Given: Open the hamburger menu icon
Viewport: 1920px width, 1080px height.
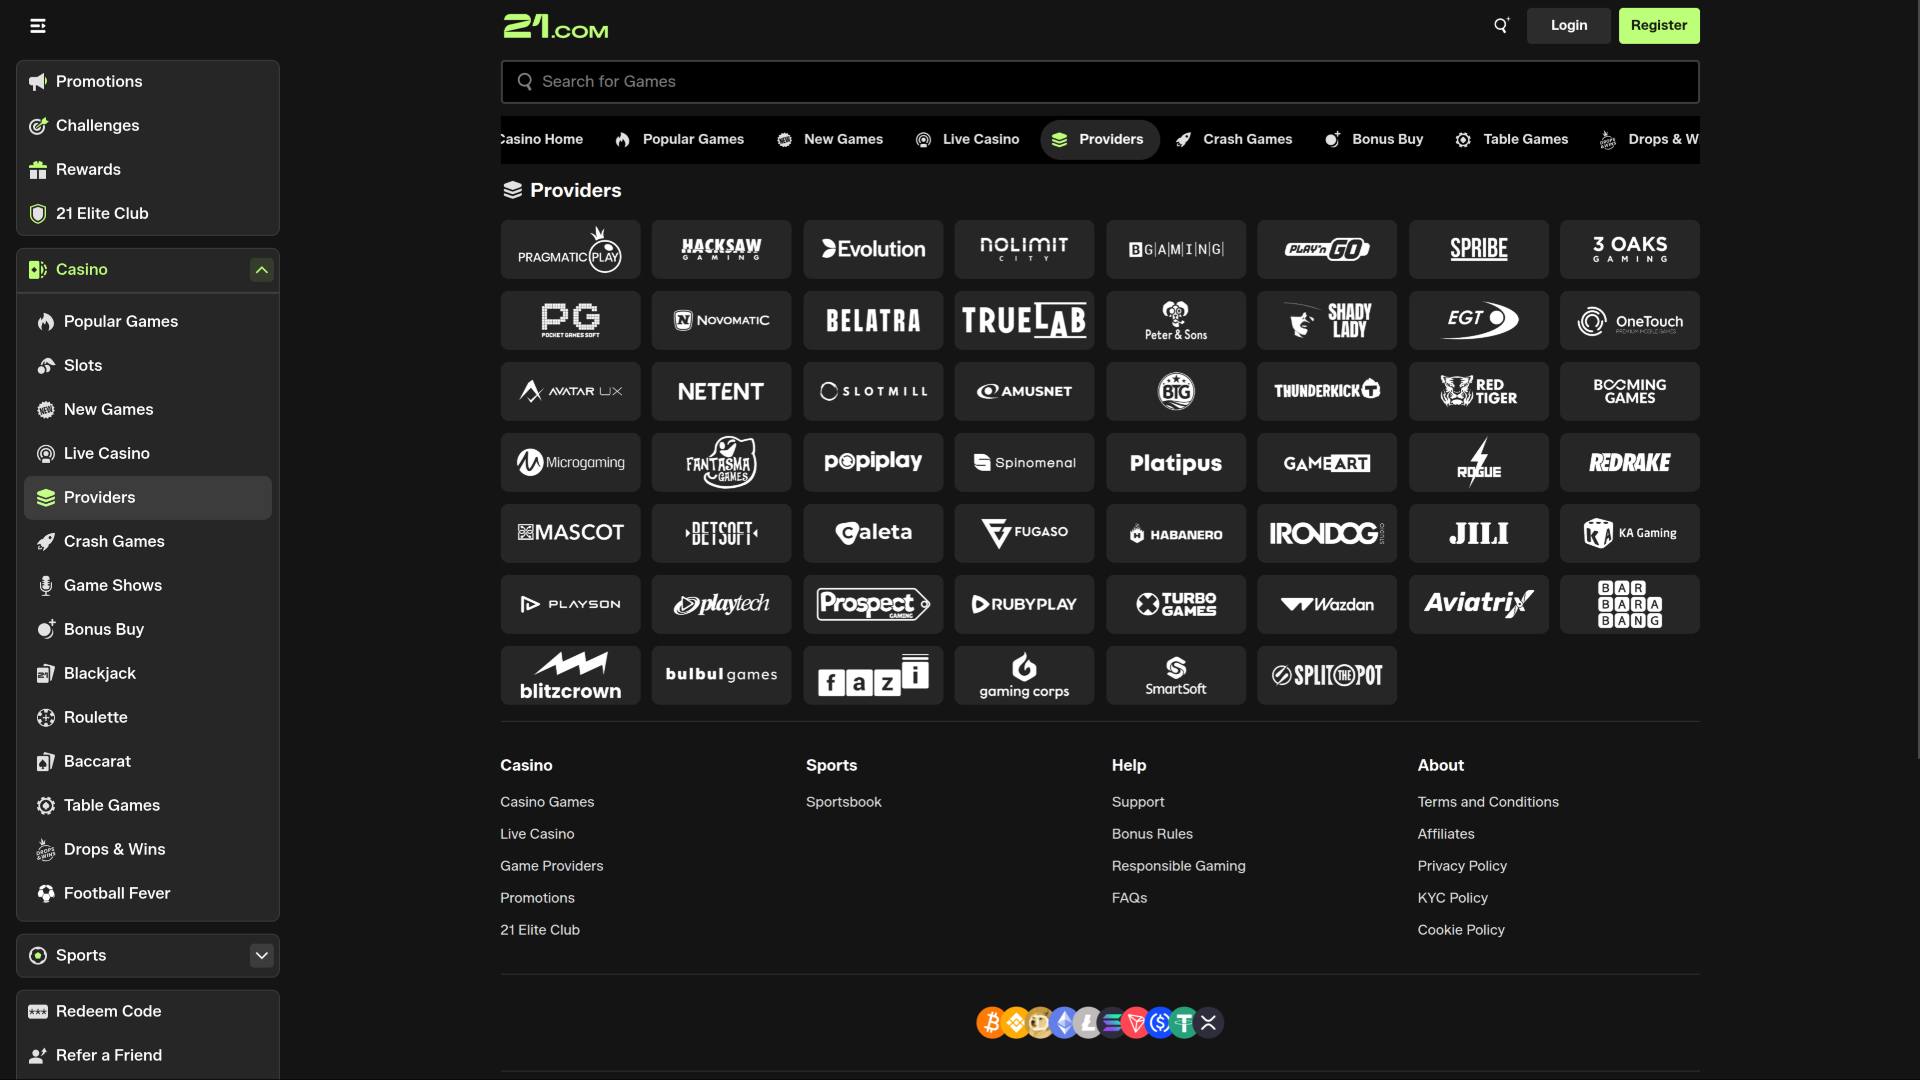Looking at the screenshot, I should tap(38, 26).
